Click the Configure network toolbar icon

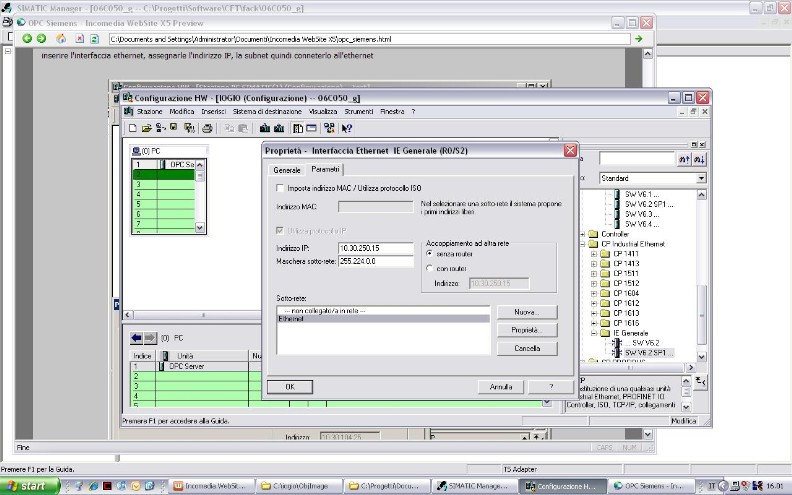329,128
